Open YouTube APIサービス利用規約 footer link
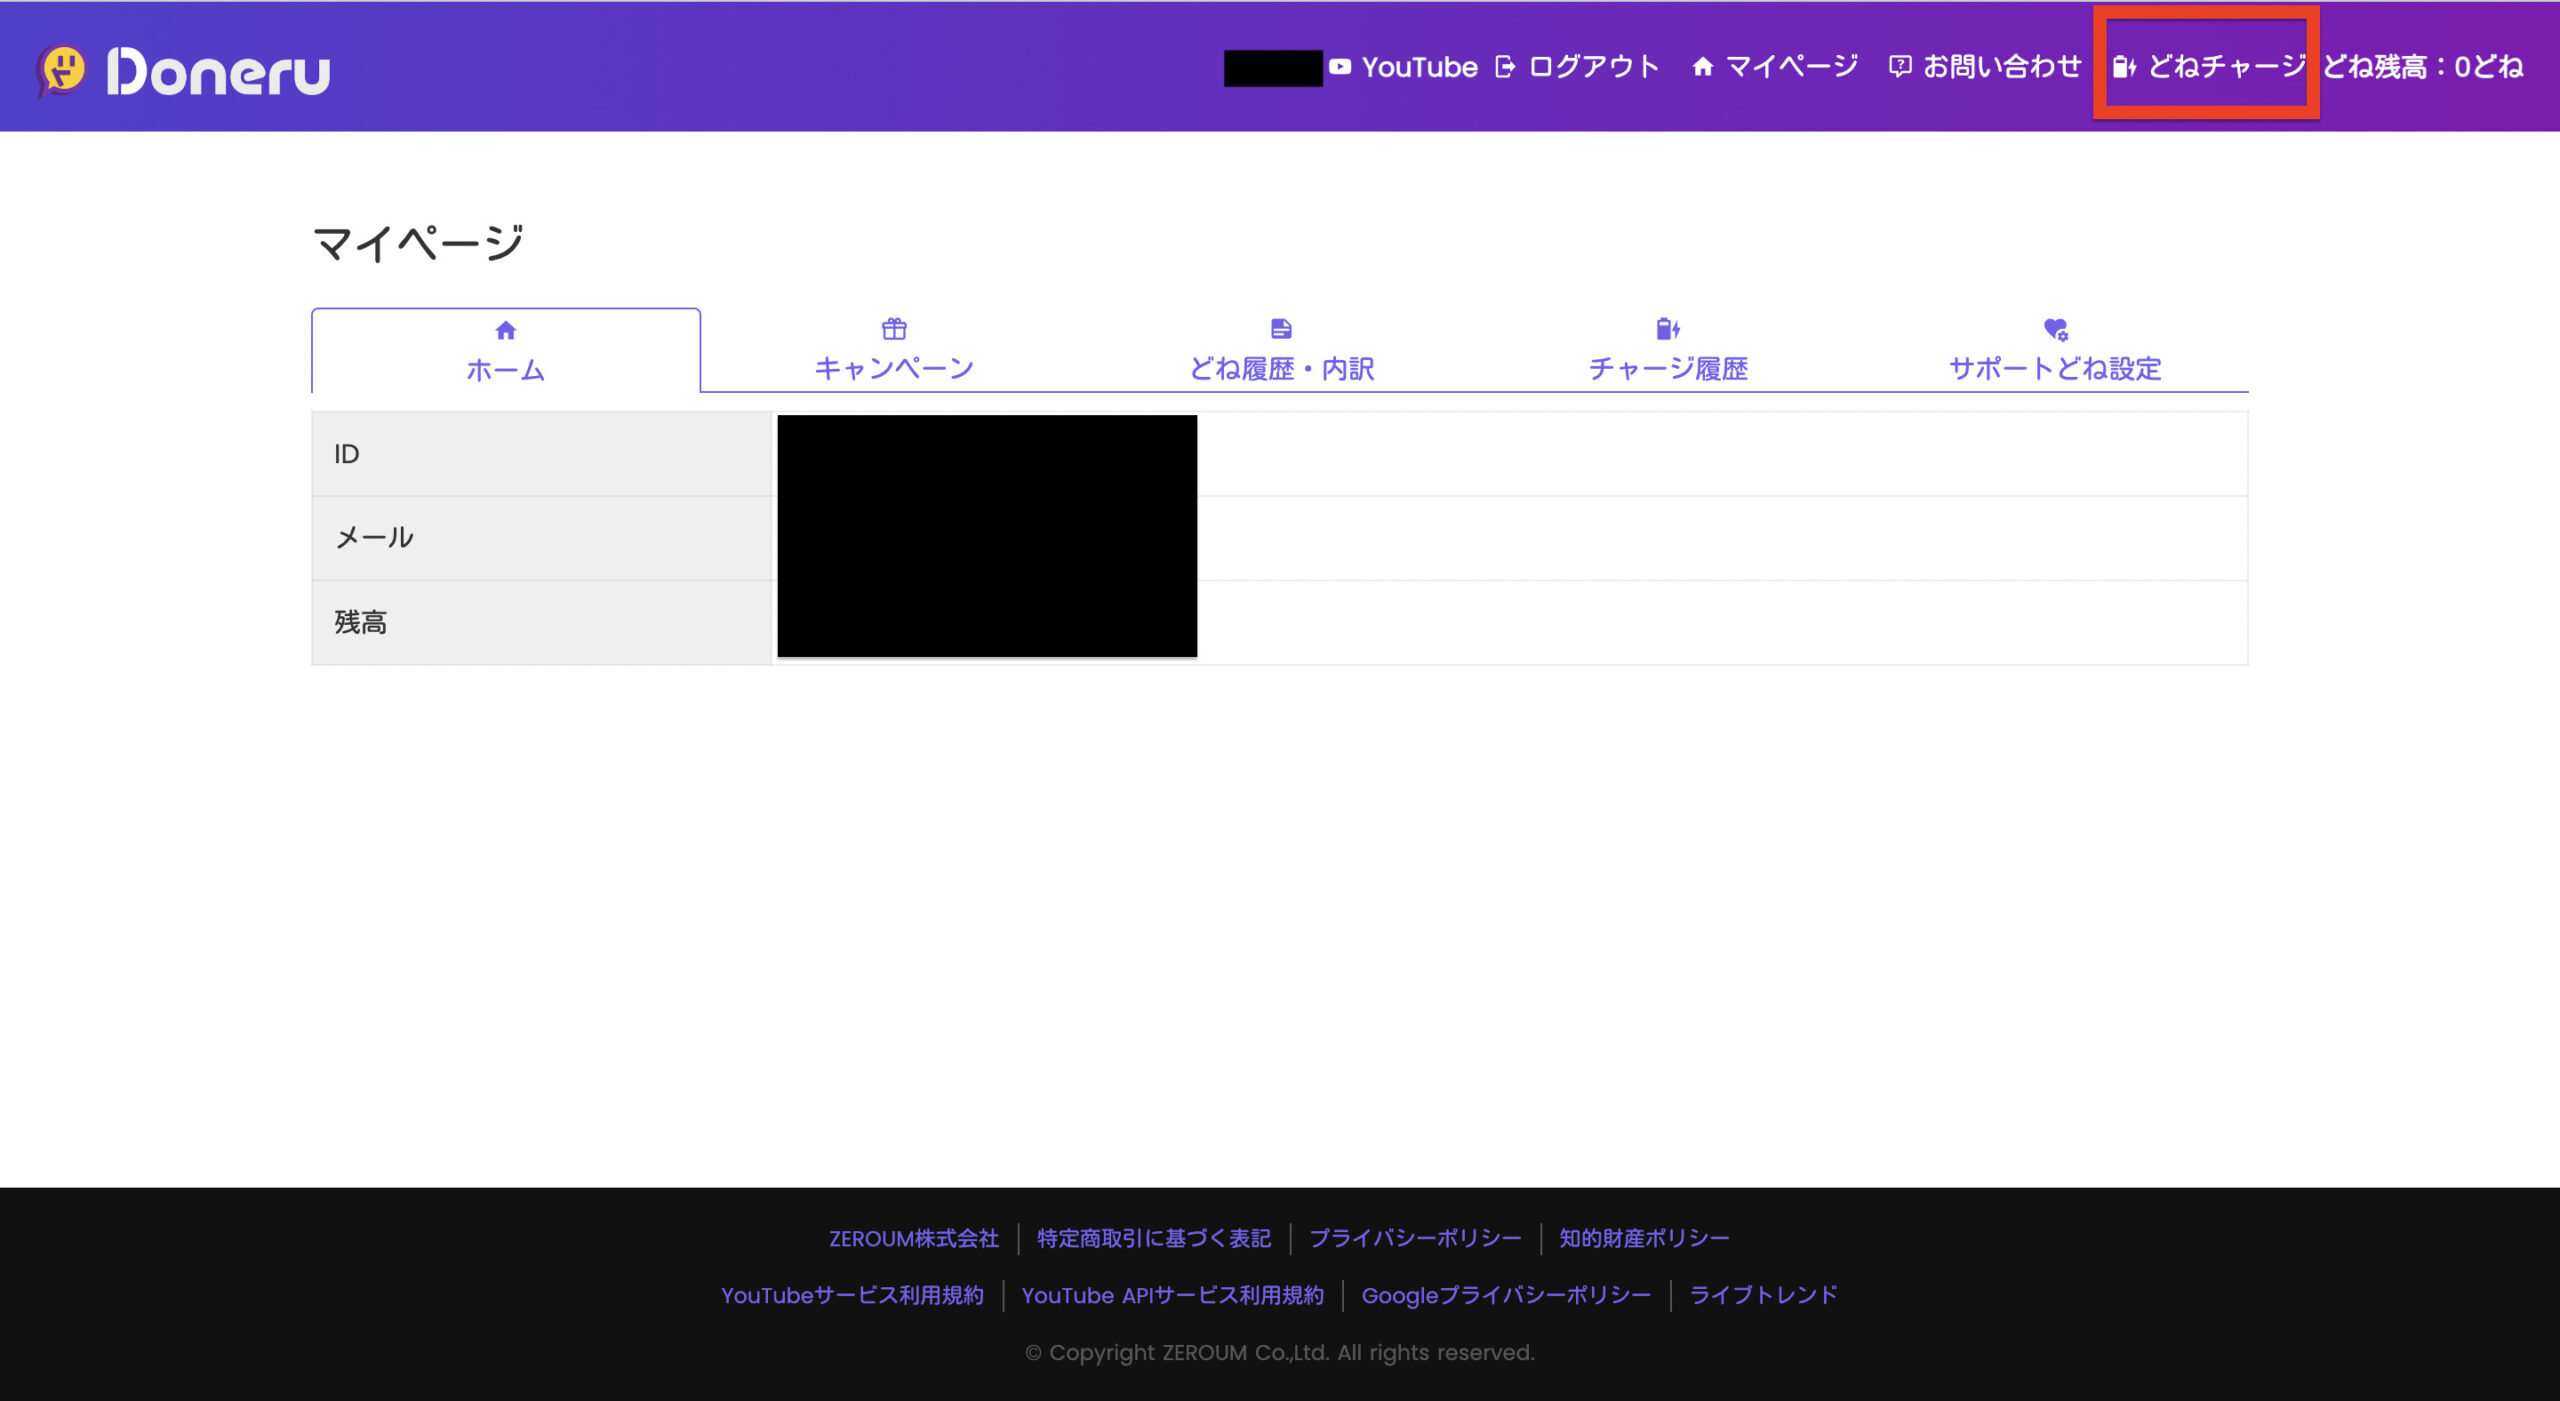2560x1401 pixels. pos(1173,1296)
